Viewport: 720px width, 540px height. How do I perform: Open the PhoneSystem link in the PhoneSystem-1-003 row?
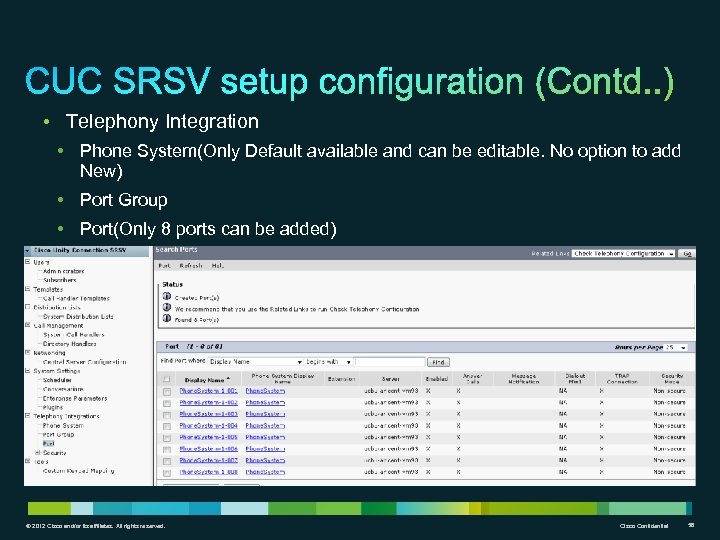tap(265, 414)
